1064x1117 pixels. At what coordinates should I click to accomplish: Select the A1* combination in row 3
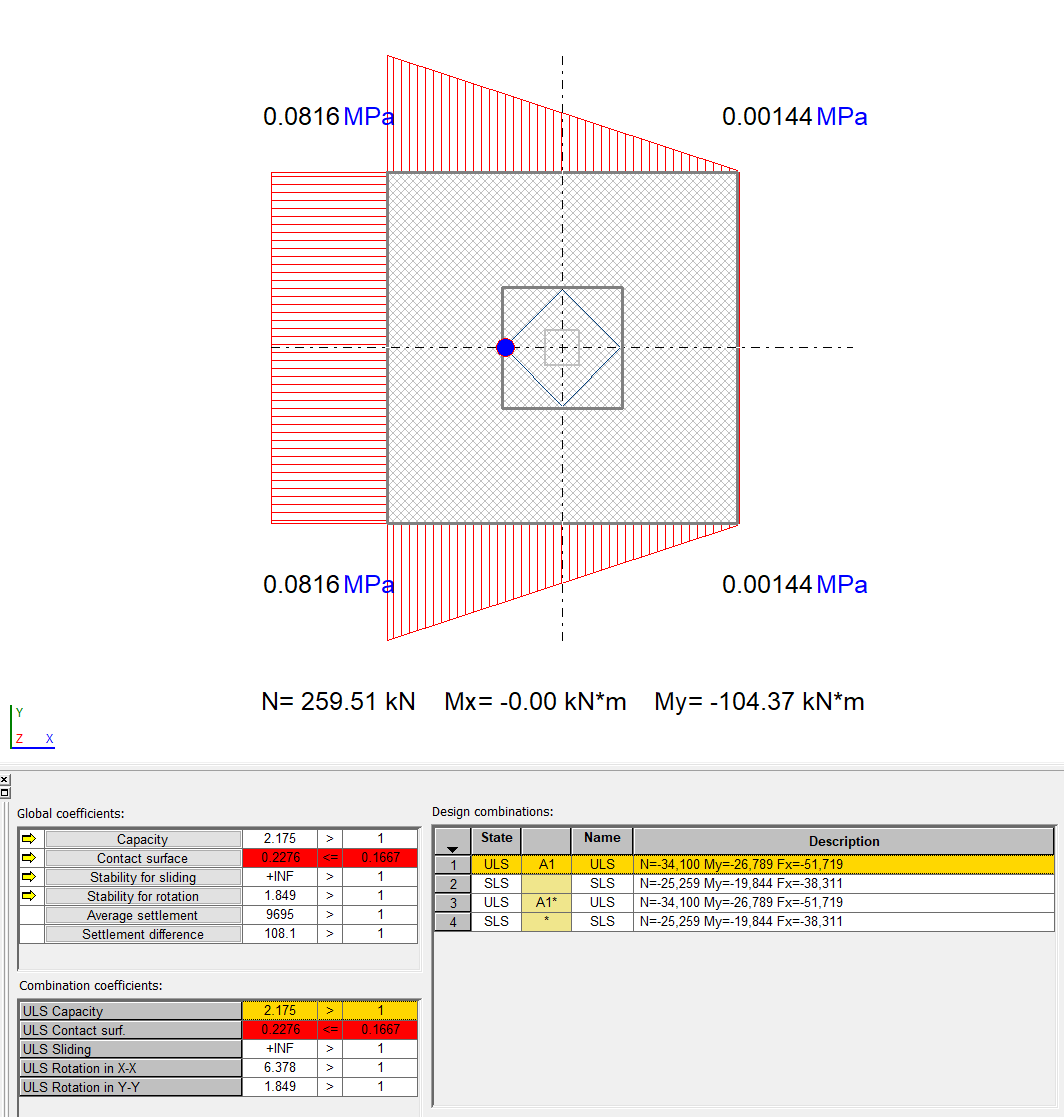[x=547, y=902]
